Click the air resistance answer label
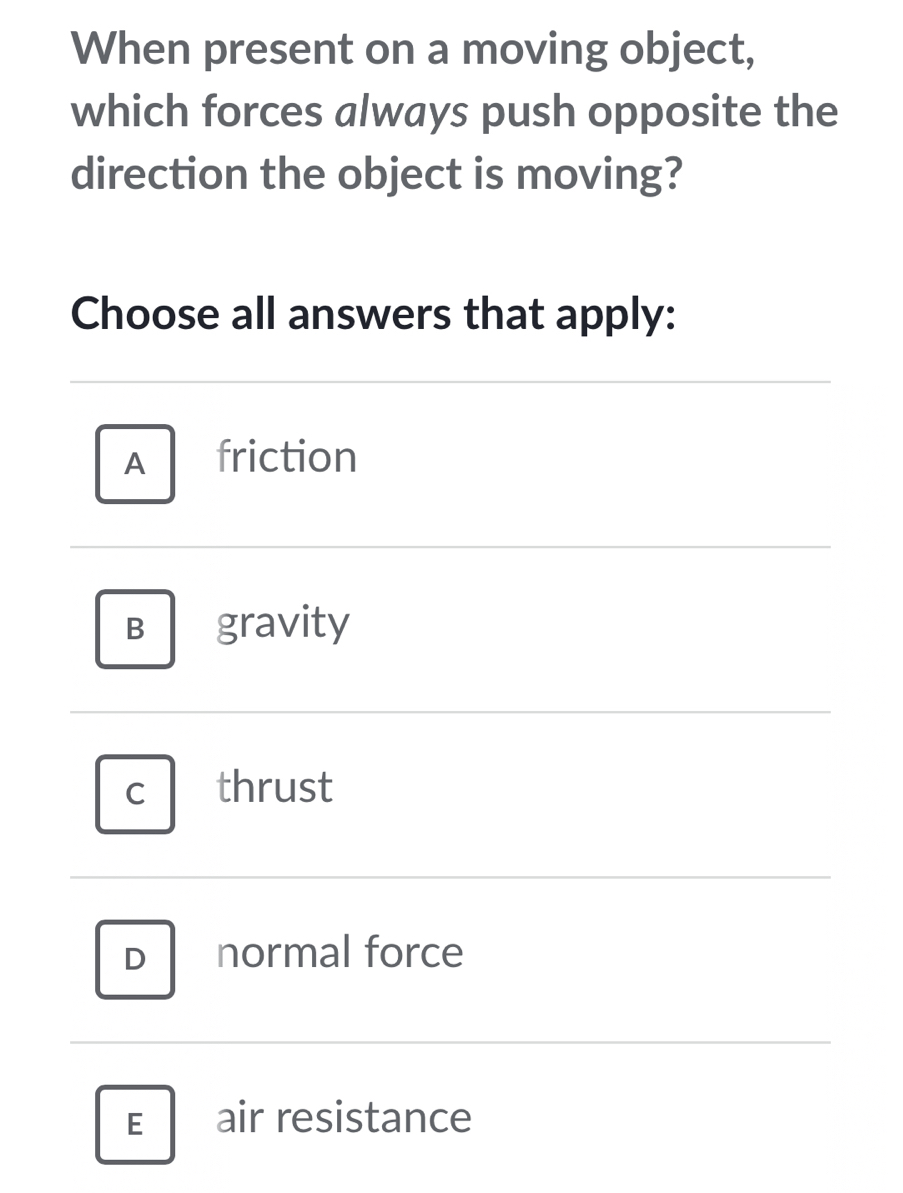The image size is (903, 1193). point(343,1119)
